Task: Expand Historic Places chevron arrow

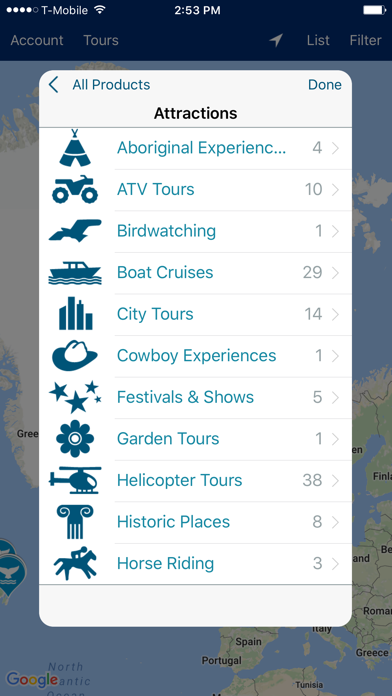Action: pos(335,522)
